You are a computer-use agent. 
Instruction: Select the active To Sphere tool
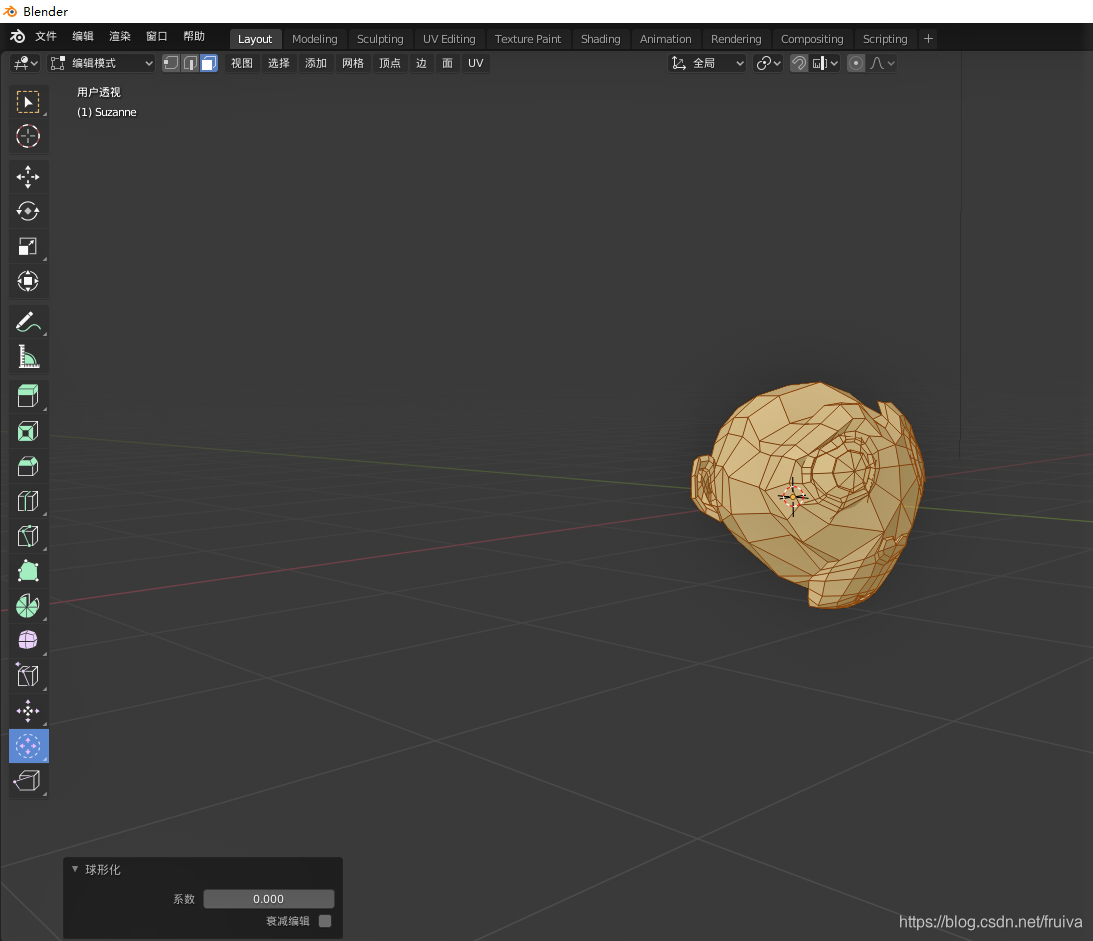point(28,746)
